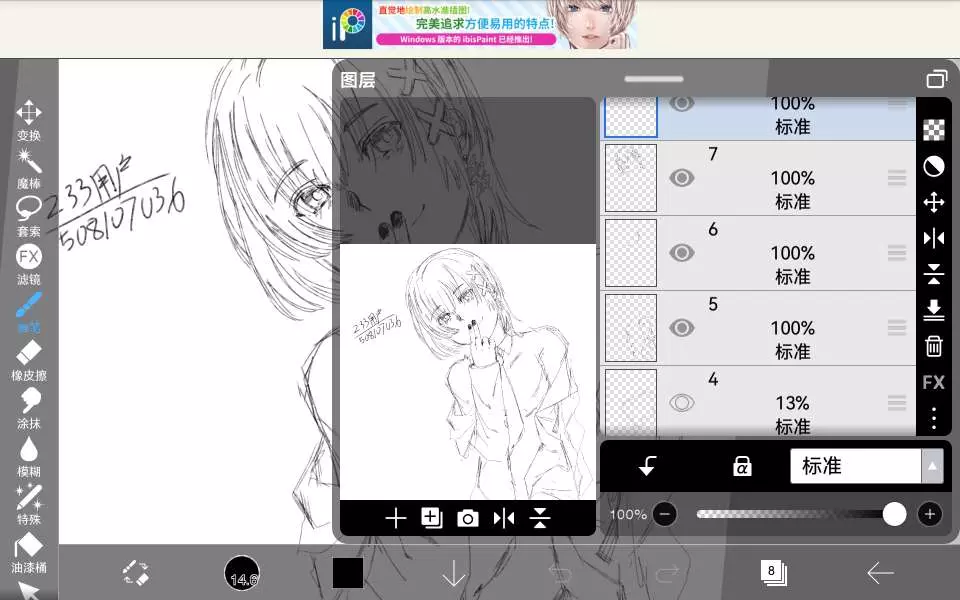Image resolution: width=960 pixels, height=600 pixels.
Task: Expand blend mode list arrow
Action: (932, 467)
